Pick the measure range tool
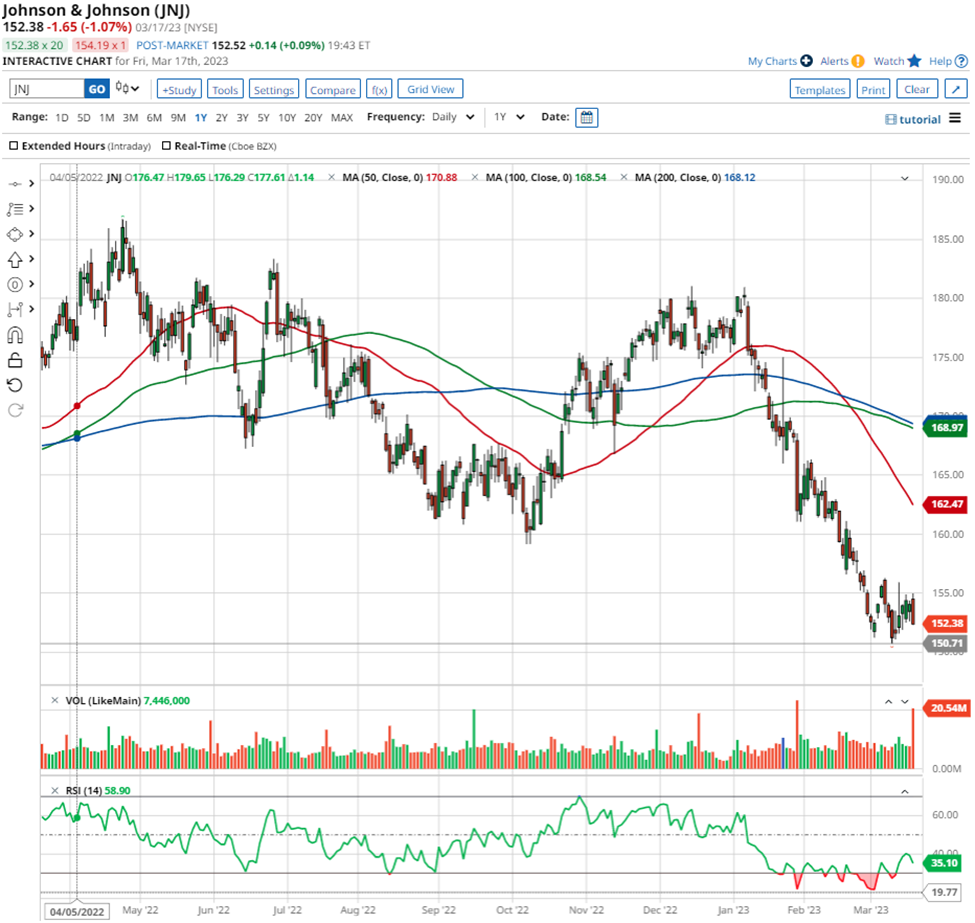Image resolution: width=975 pixels, height=923 pixels. (15, 309)
